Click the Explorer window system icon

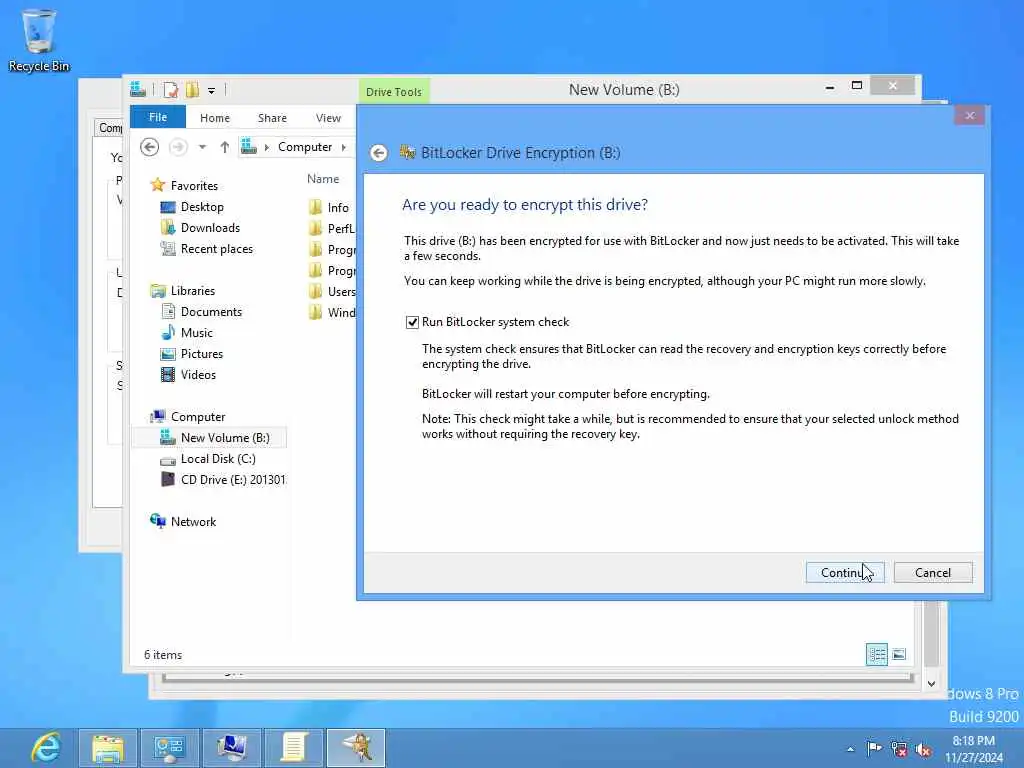138,89
